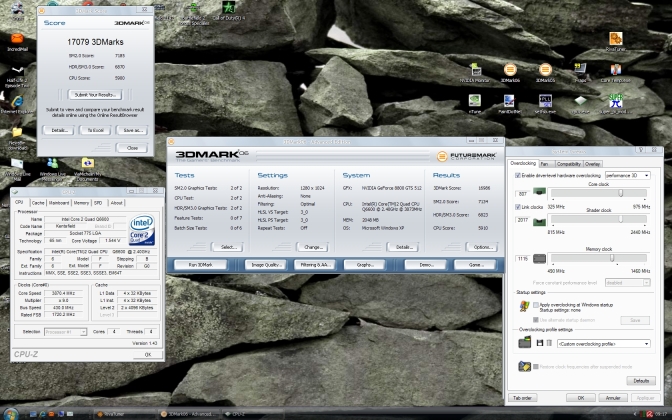This screenshot has height=420, width=672.
Task: Click the Memory clock slider handle
Action: (x=612, y=258)
